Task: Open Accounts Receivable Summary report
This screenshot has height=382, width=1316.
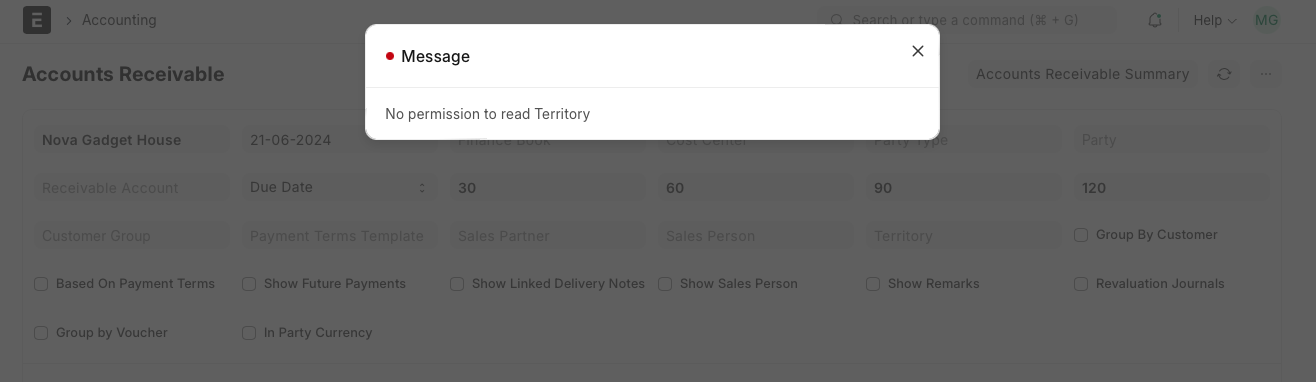Action: click(1082, 74)
